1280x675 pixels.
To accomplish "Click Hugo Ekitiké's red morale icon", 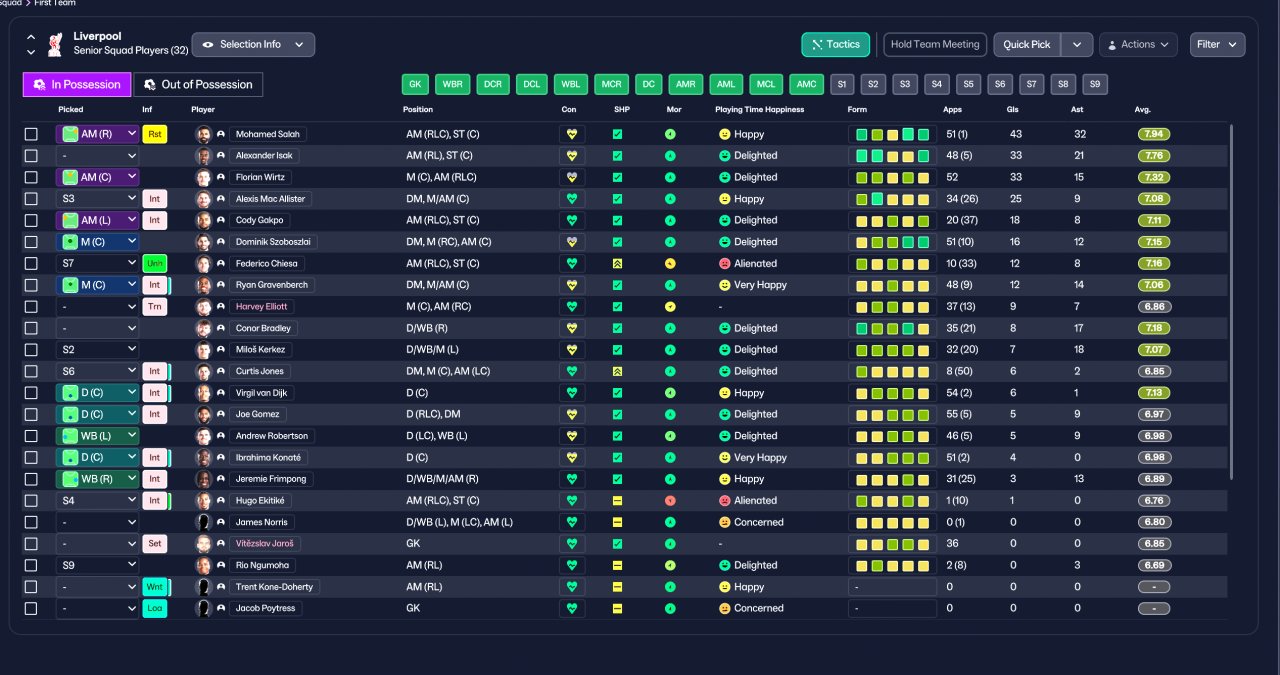I will (670, 500).
